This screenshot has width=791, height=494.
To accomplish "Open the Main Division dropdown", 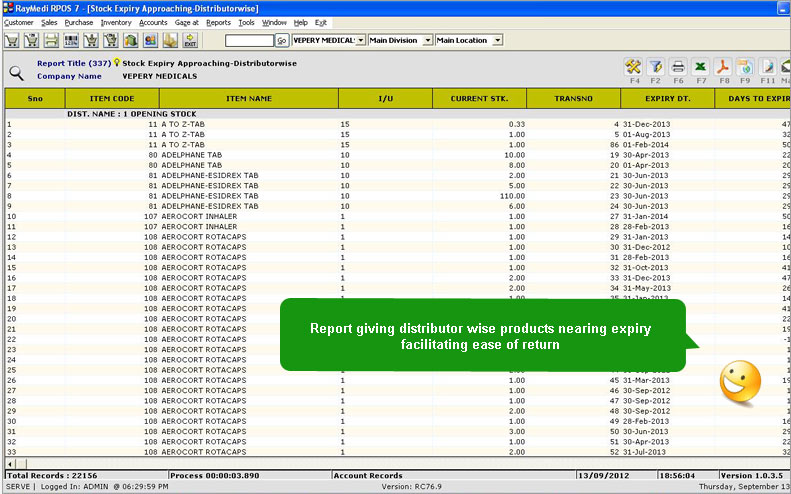I will click(x=428, y=40).
